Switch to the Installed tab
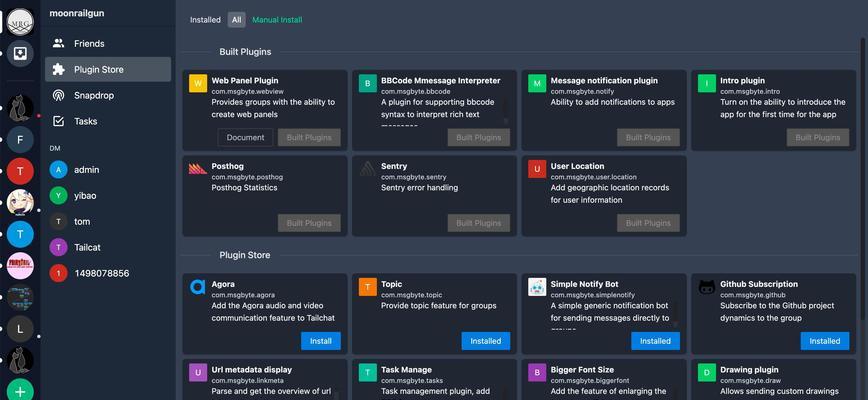Viewport: 868px width, 400px height. (x=205, y=20)
